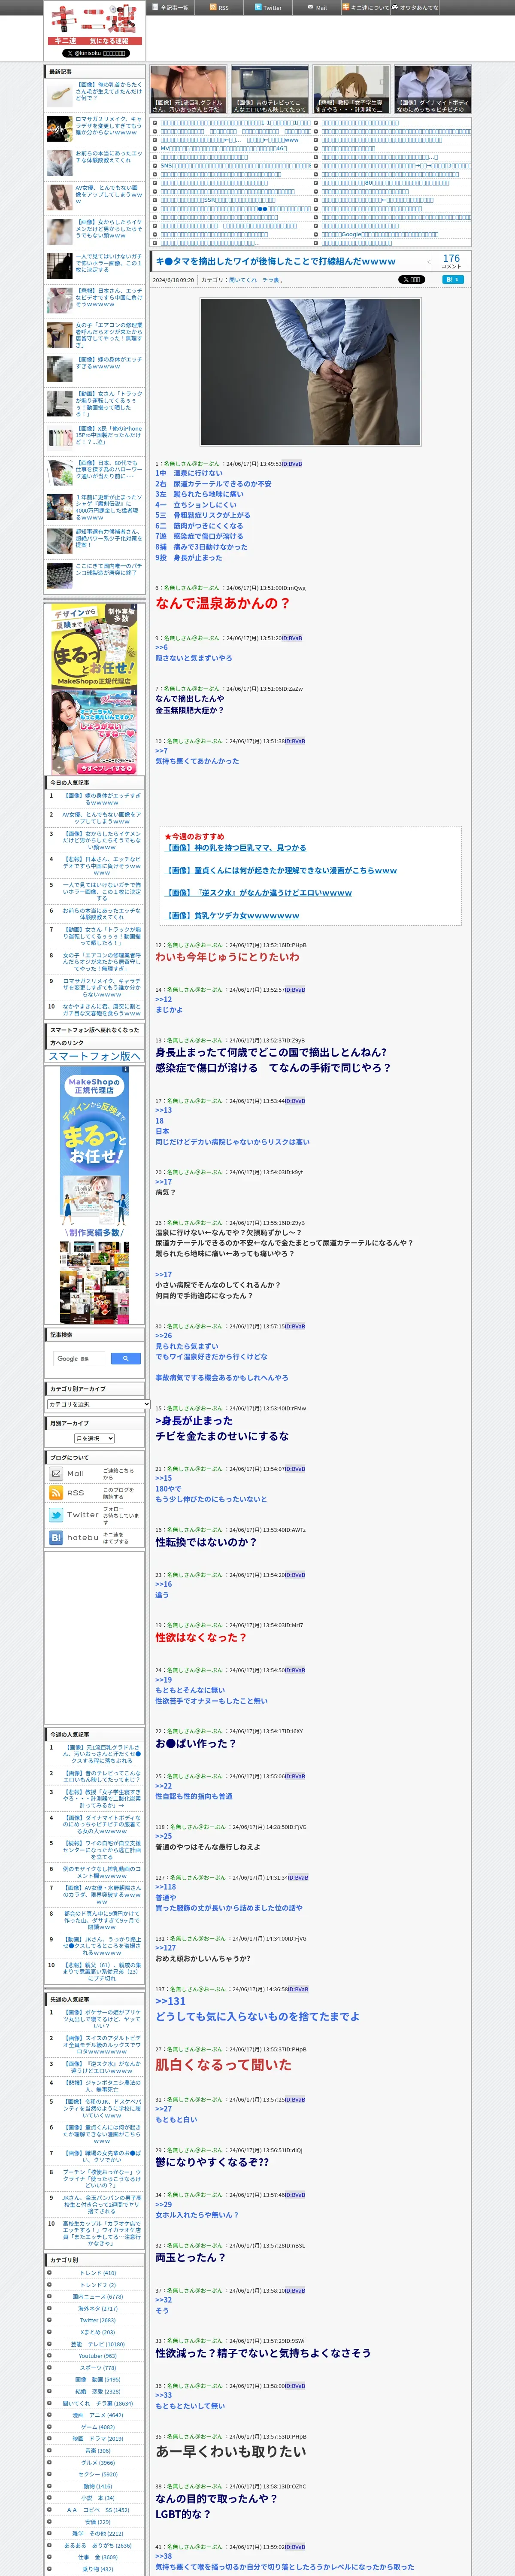Open category 国内ニュース (6778)

[98, 2296]
